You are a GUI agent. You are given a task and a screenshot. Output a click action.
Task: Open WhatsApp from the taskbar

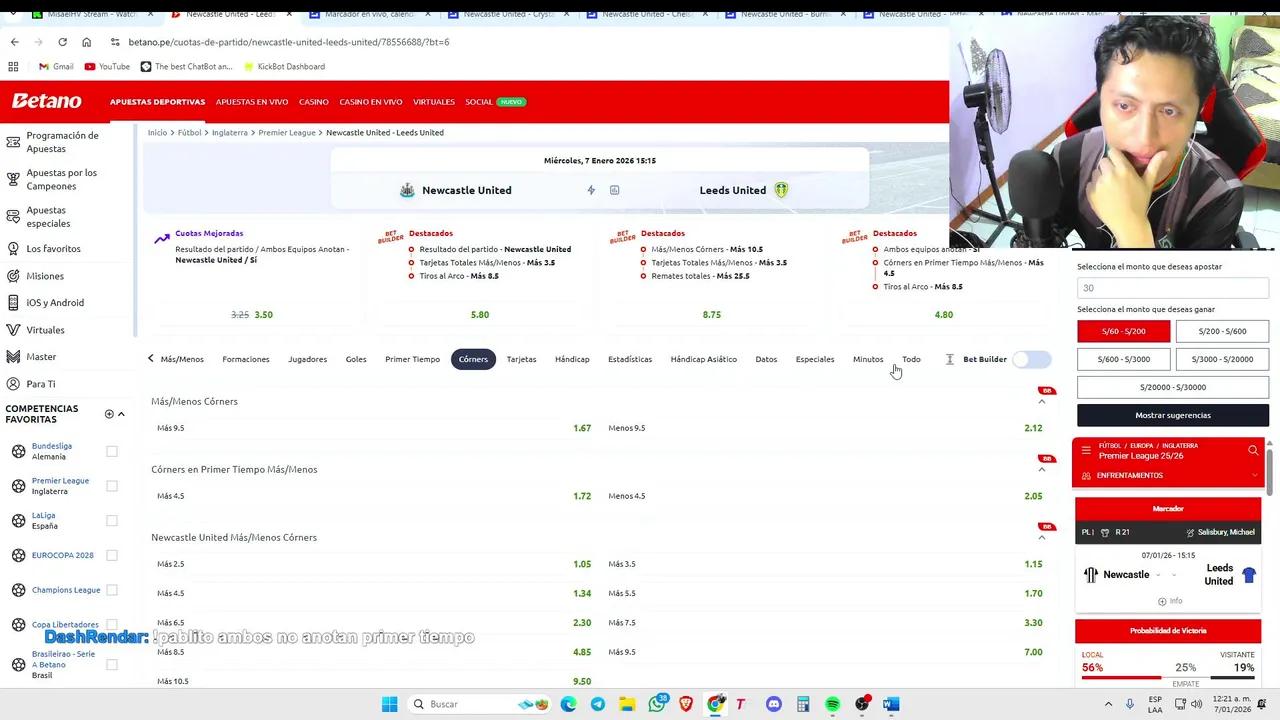point(657,704)
